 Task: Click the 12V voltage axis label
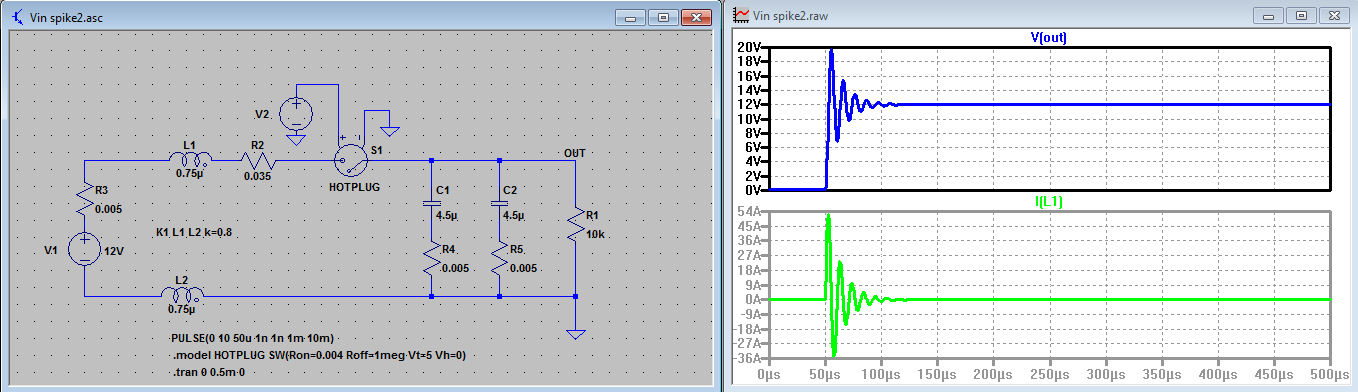[750, 104]
